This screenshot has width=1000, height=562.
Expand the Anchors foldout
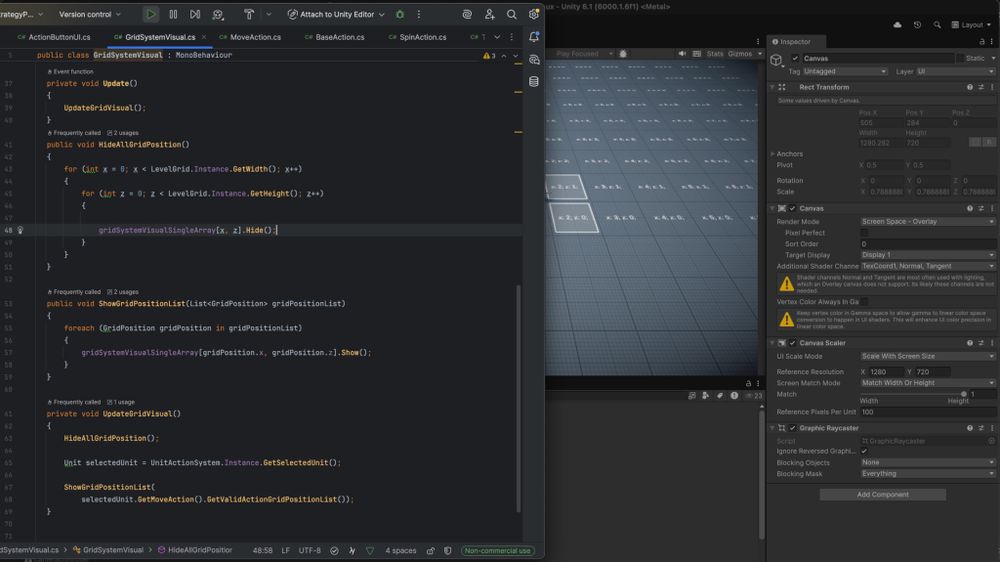coord(772,154)
